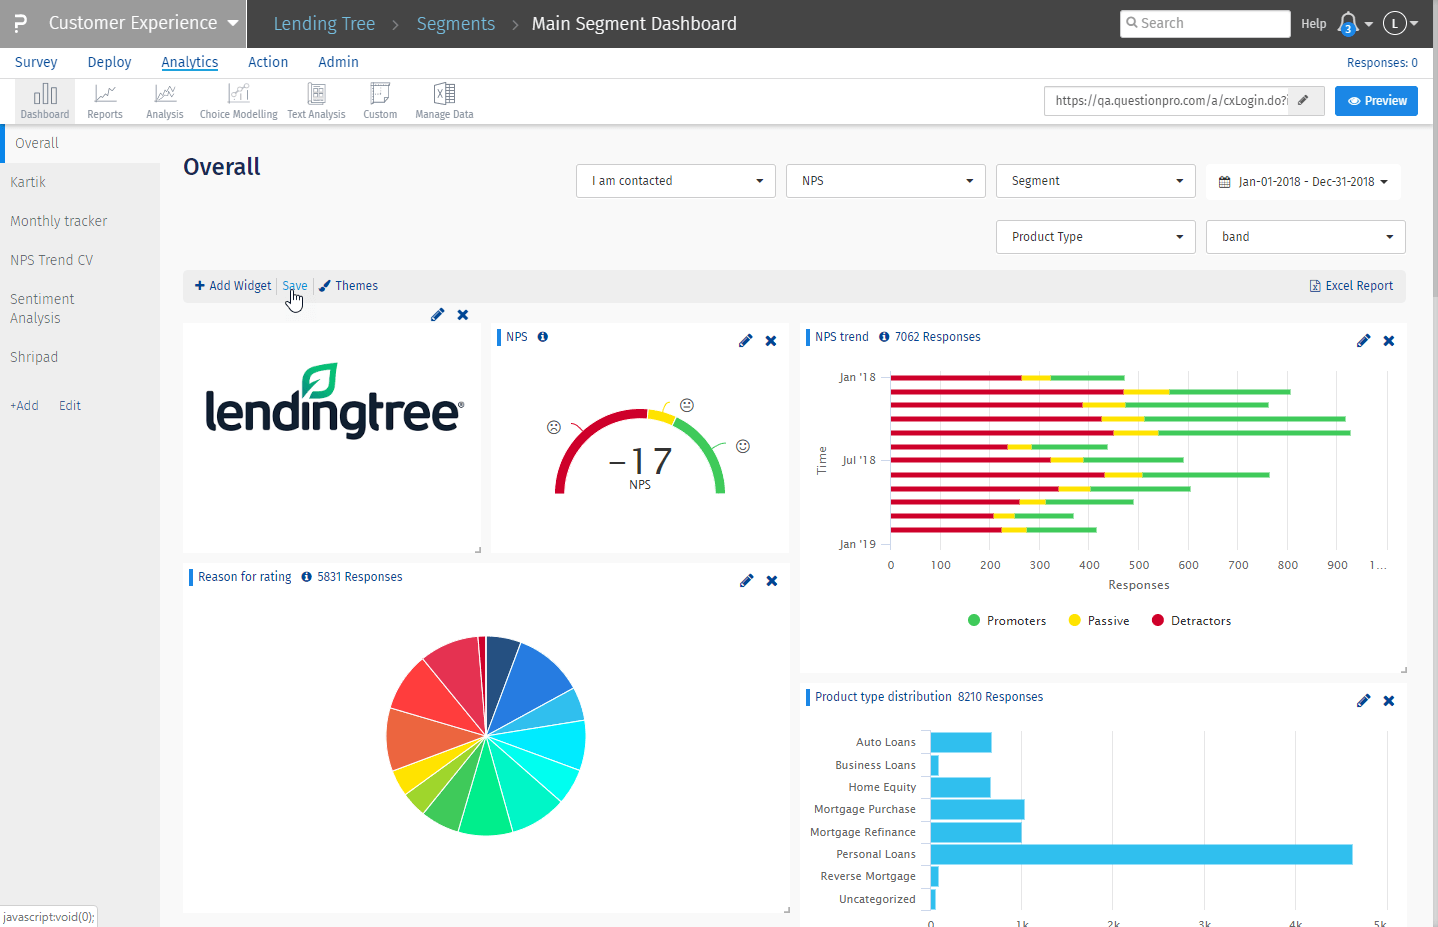Close the NPS gauge widget

771,341
